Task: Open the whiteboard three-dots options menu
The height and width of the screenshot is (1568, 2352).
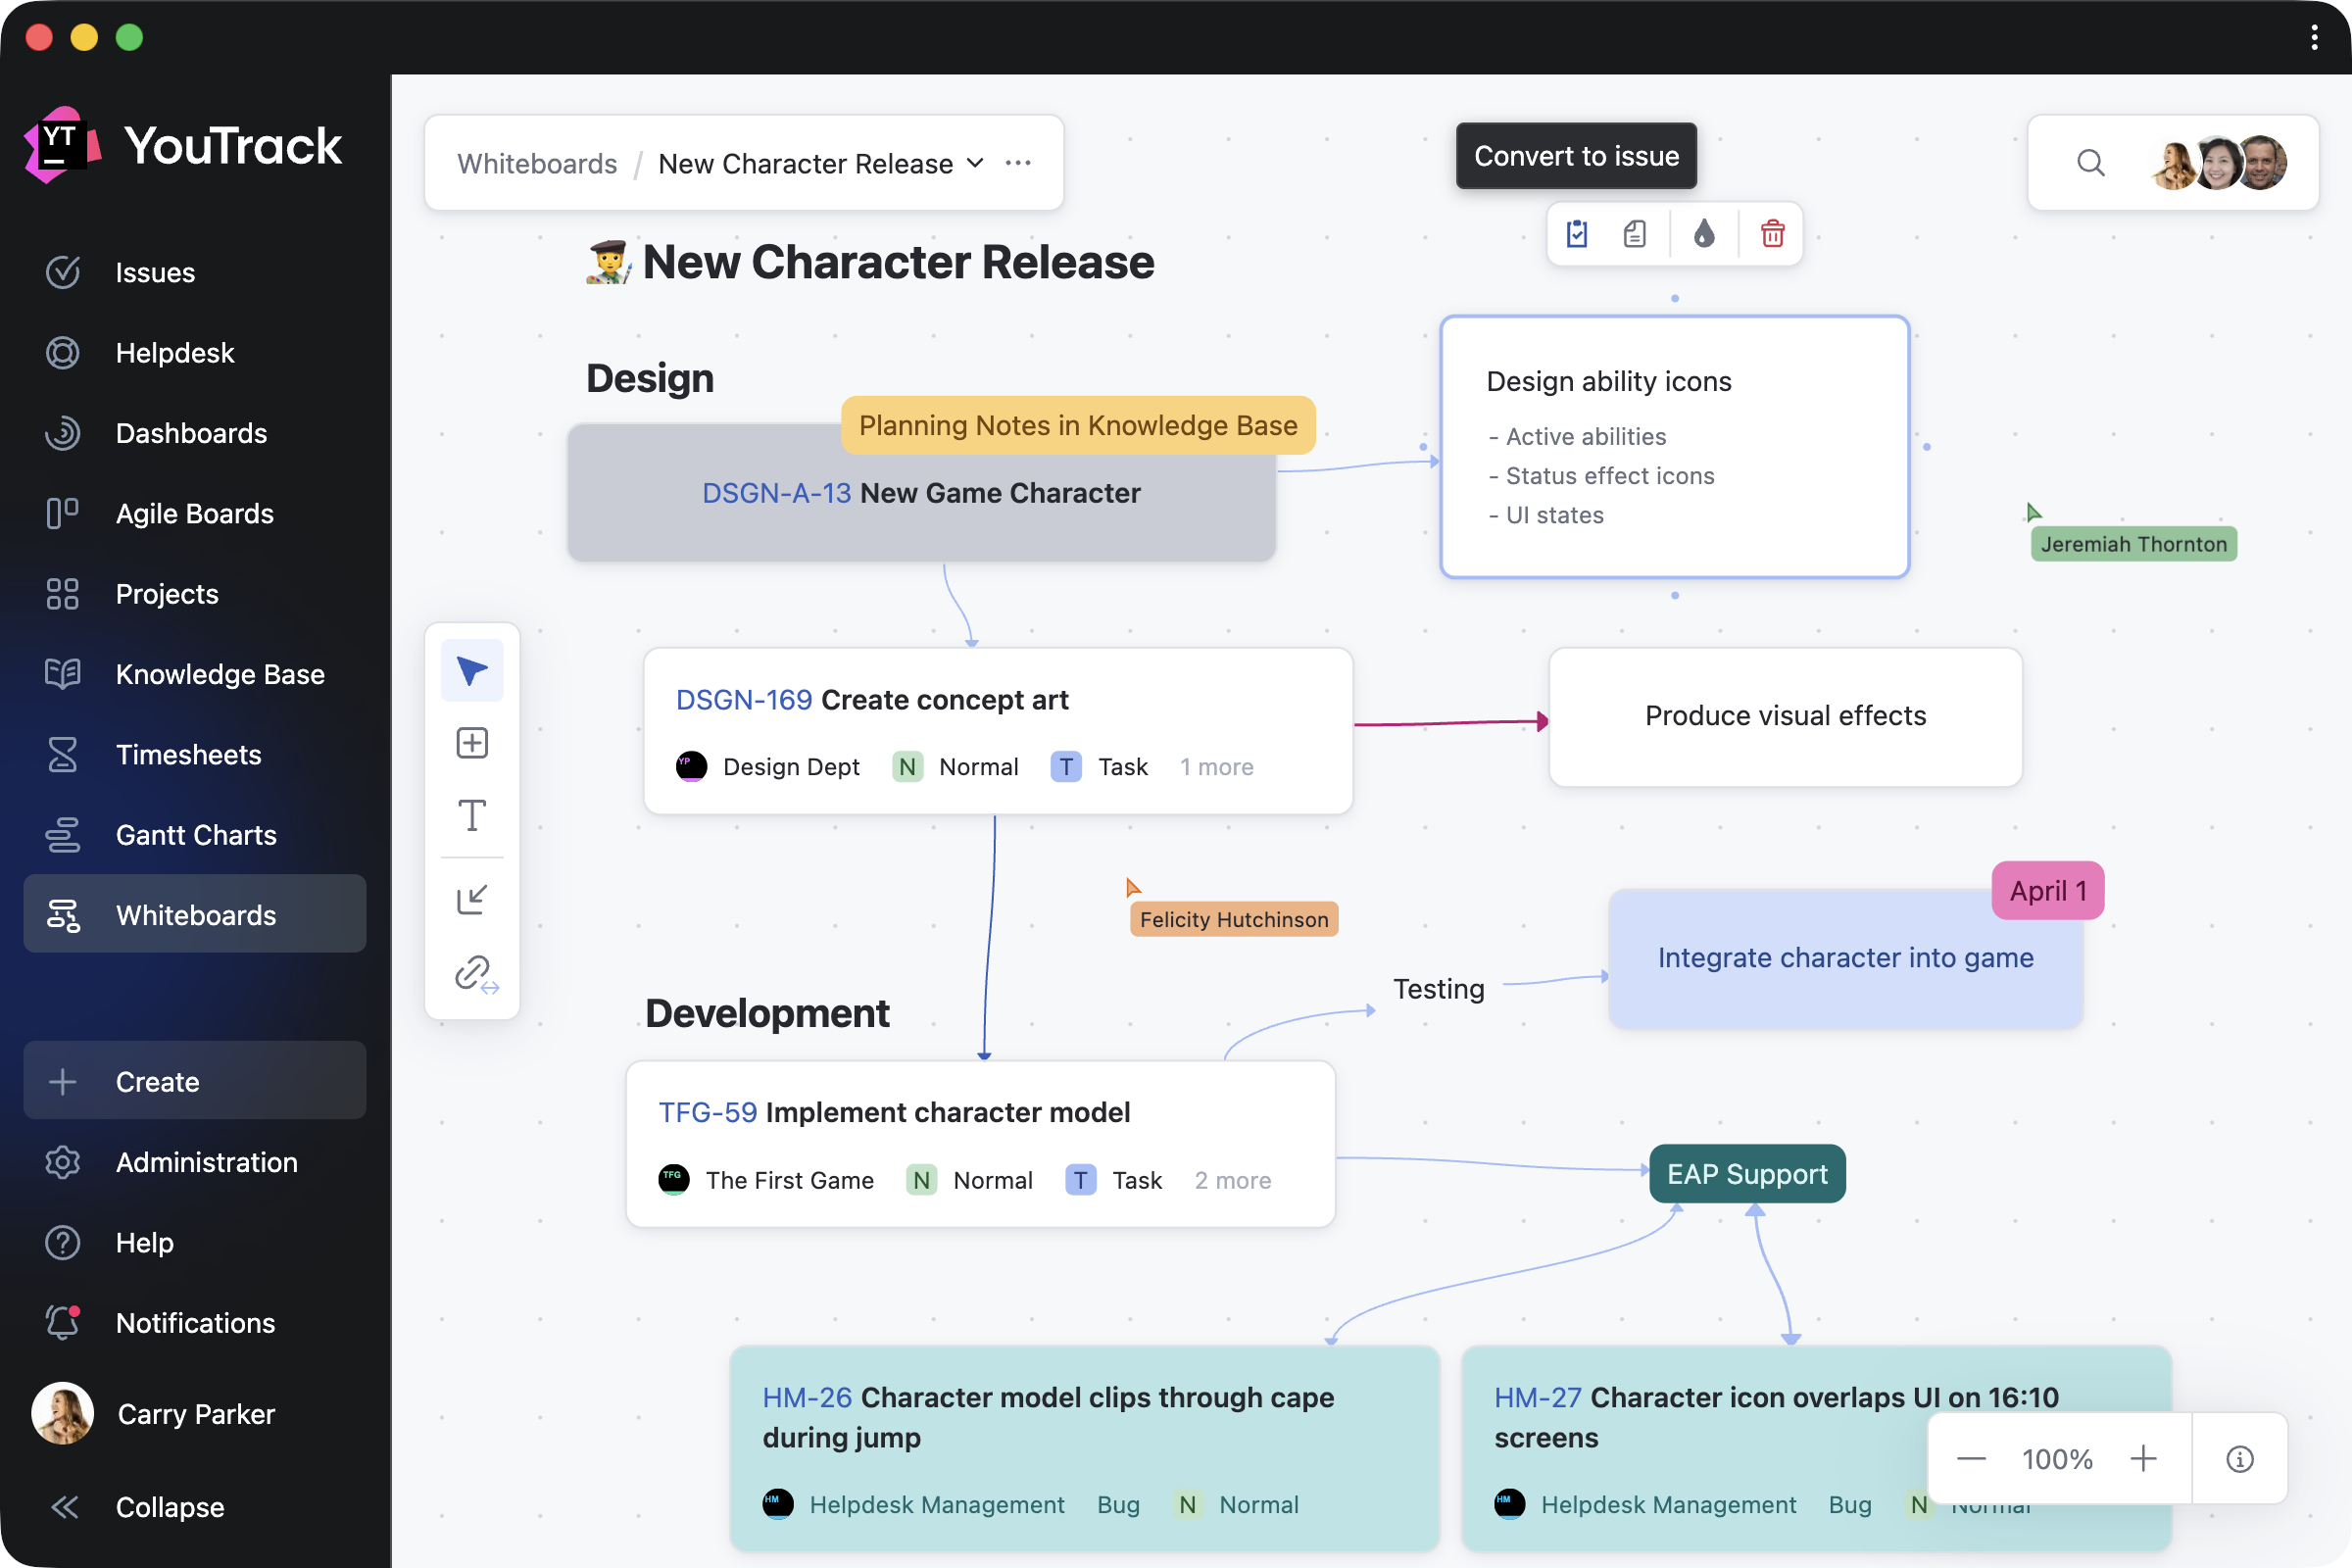Action: (1018, 163)
